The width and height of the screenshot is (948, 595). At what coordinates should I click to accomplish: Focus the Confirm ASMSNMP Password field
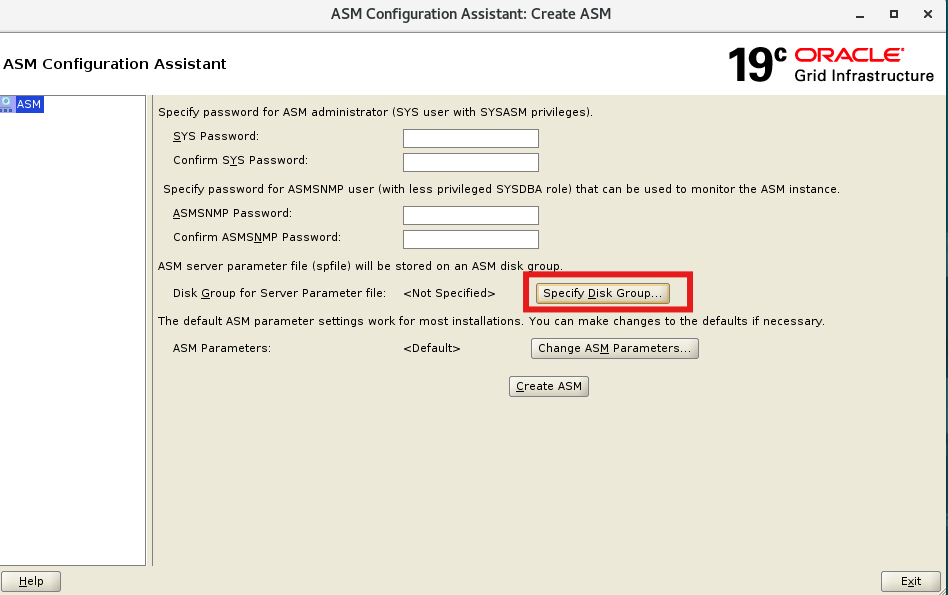[470, 239]
